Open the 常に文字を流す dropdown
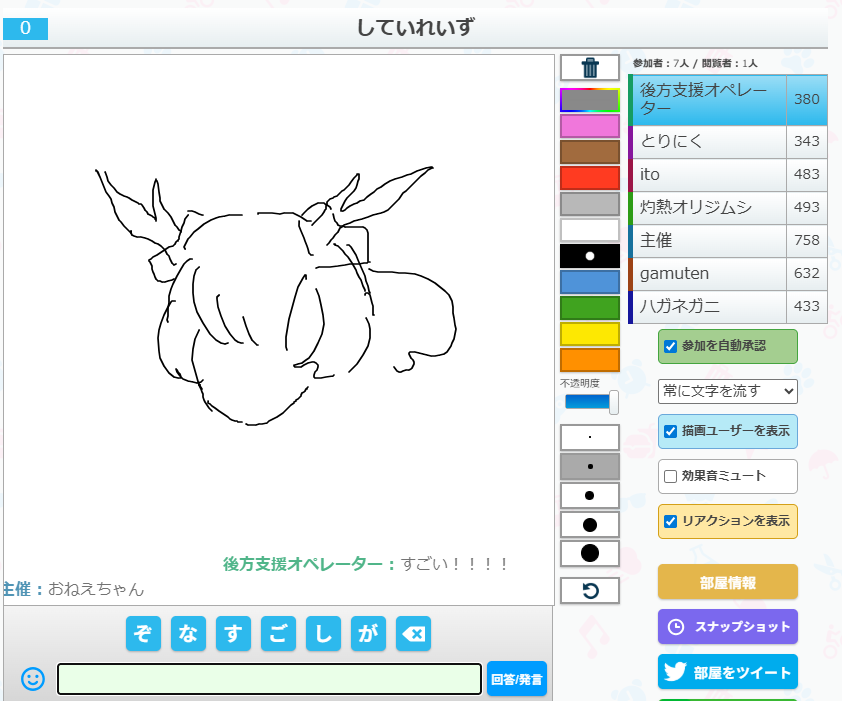Screen dimensions: 842x701 (727, 390)
